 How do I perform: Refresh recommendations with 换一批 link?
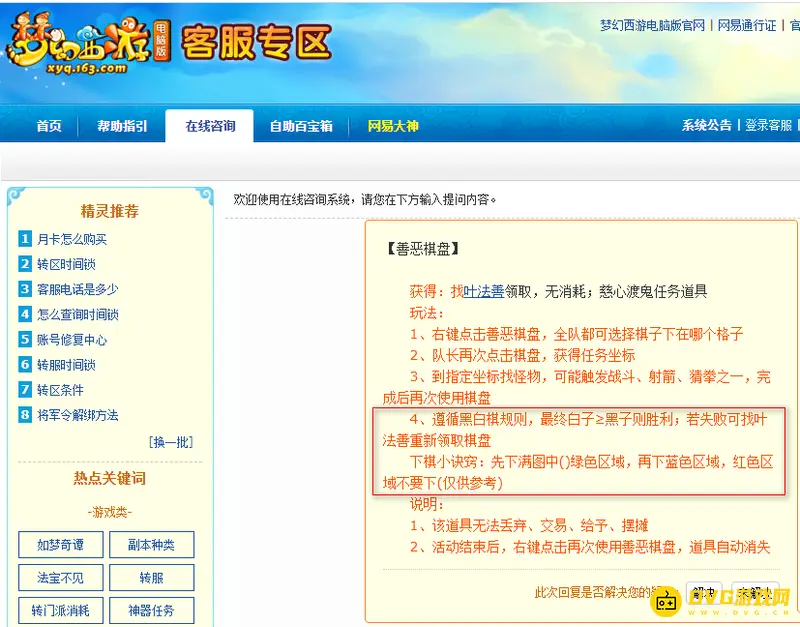click(x=171, y=442)
